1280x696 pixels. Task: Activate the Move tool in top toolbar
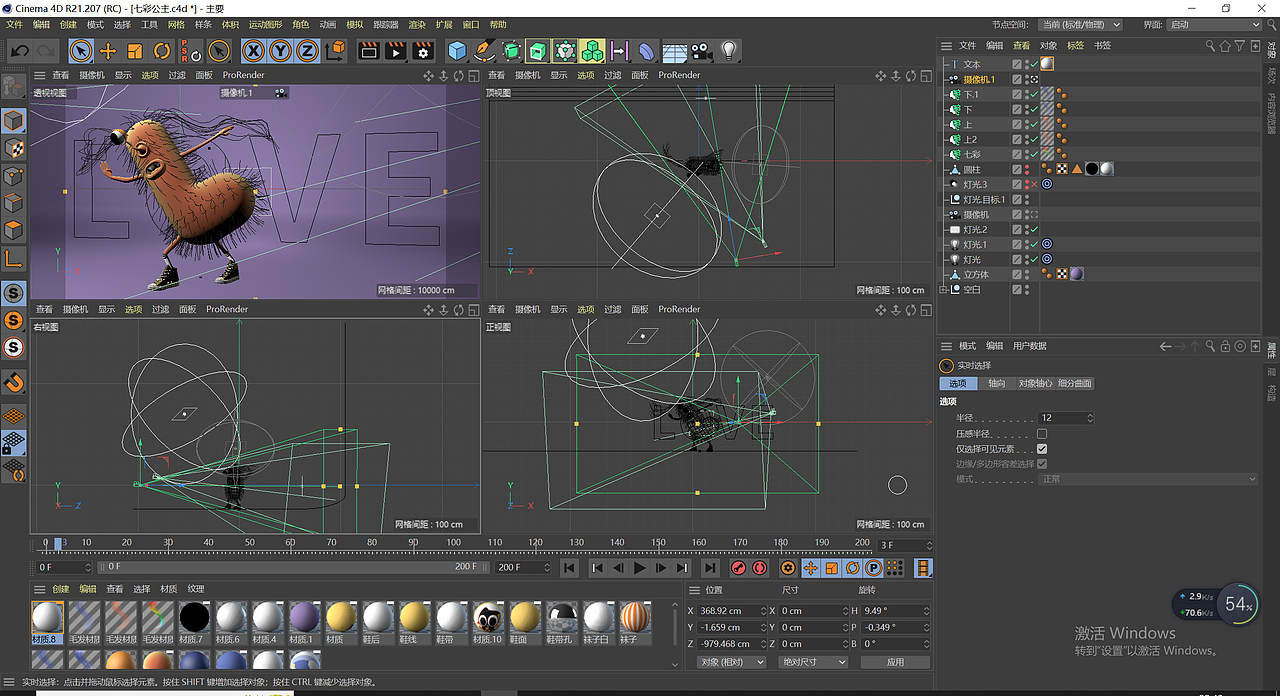(108, 51)
